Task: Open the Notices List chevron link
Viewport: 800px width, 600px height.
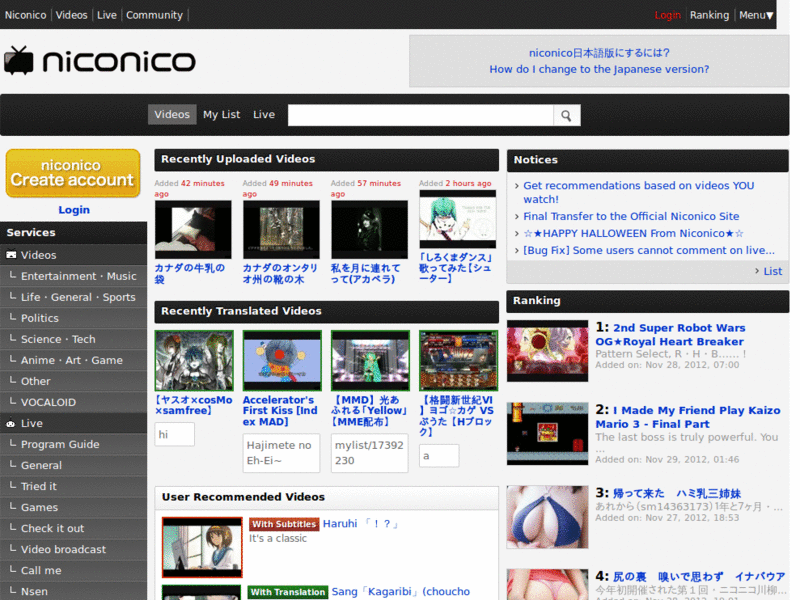Action: tap(768, 271)
